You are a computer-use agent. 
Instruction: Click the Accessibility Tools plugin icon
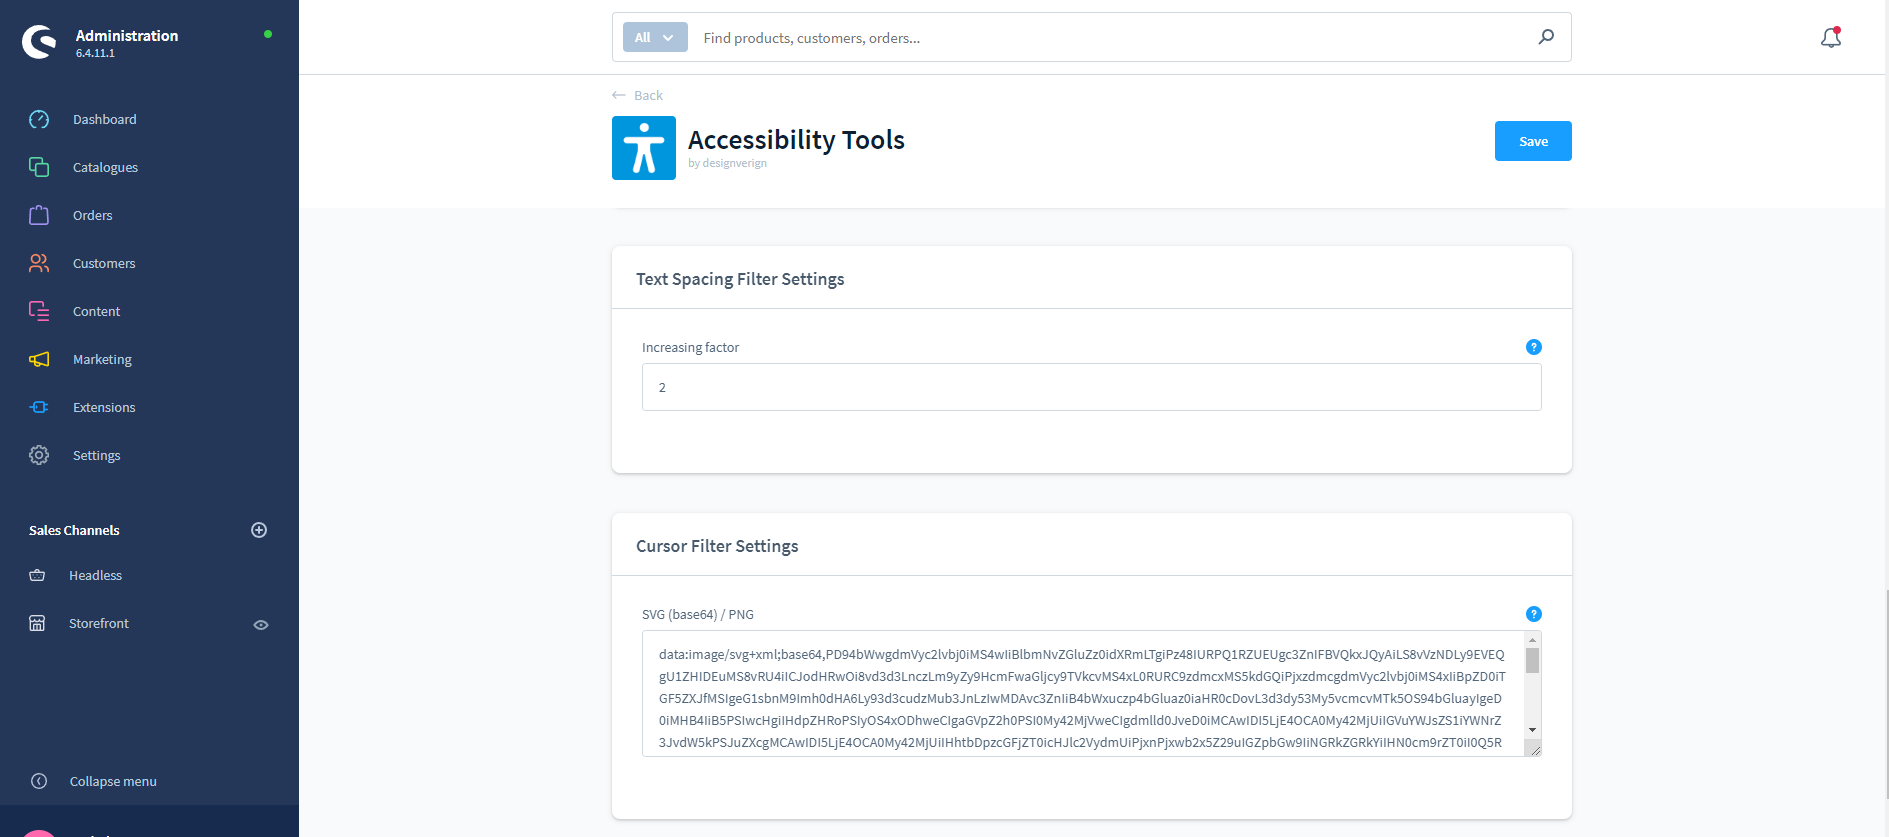(x=644, y=148)
